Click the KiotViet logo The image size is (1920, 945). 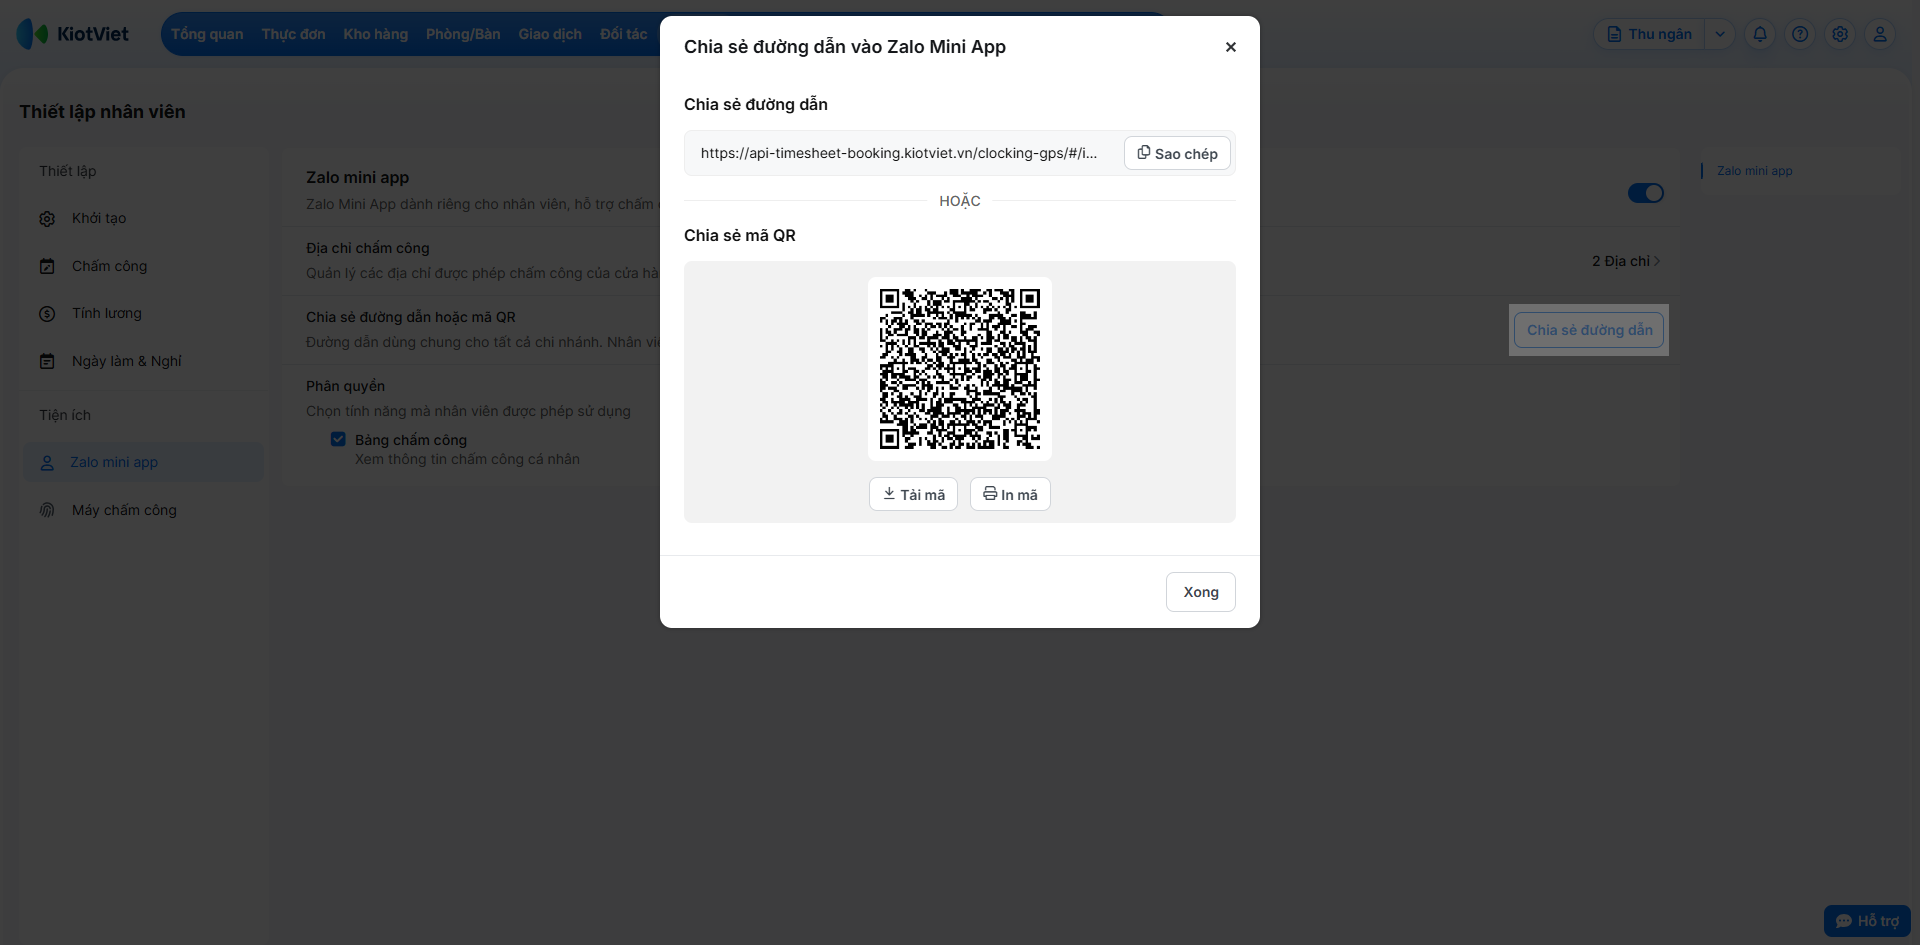coord(73,34)
